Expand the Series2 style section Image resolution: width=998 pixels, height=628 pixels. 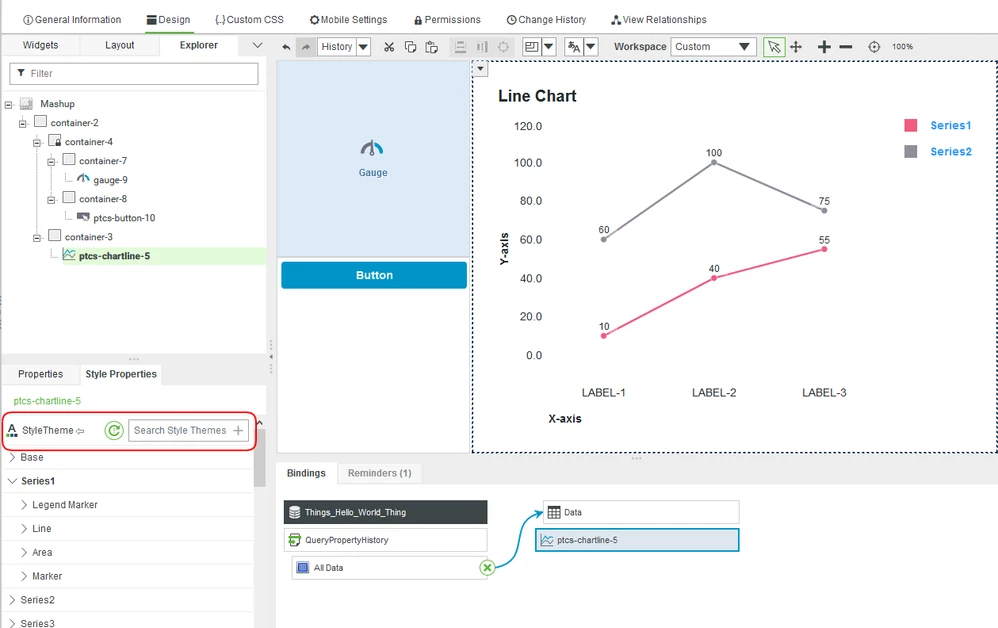click(12, 600)
